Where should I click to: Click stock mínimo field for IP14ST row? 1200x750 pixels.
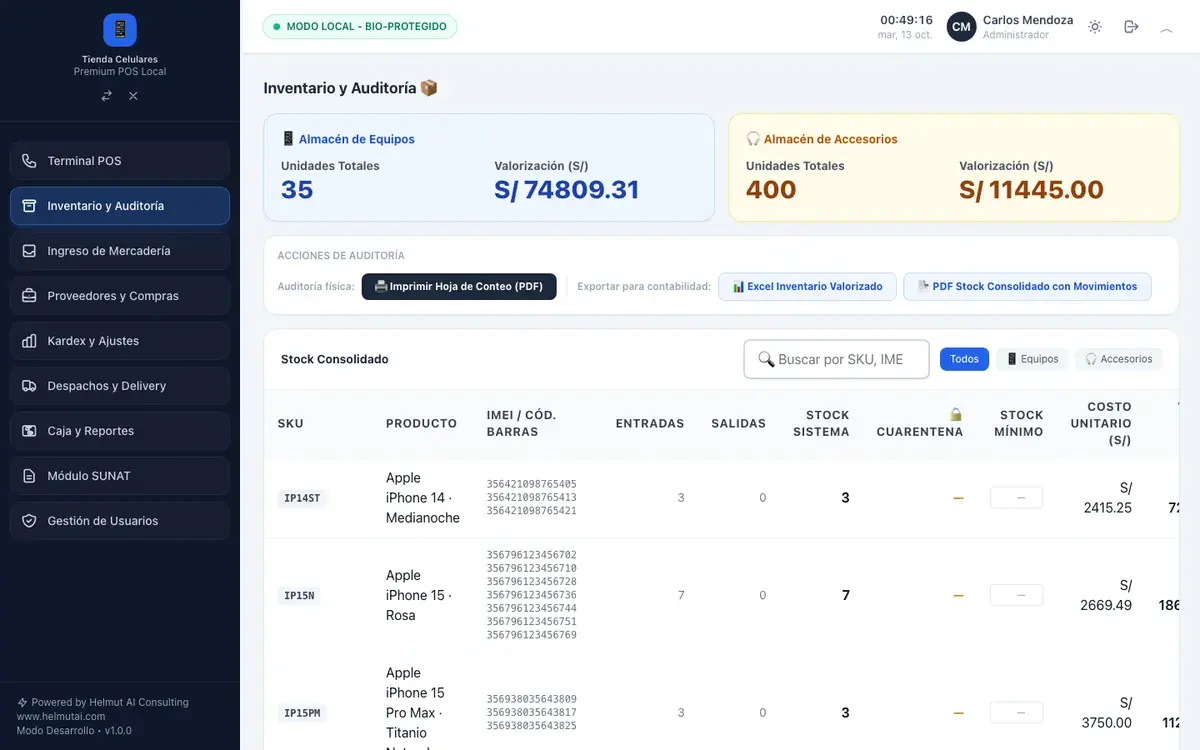tap(1016, 498)
